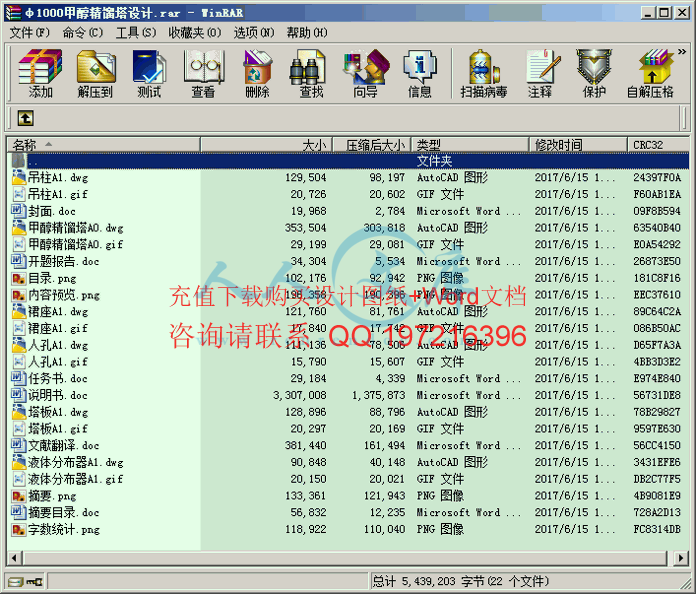Click the Test (测试) archive icon
696x594 pixels.
(149, 74)
